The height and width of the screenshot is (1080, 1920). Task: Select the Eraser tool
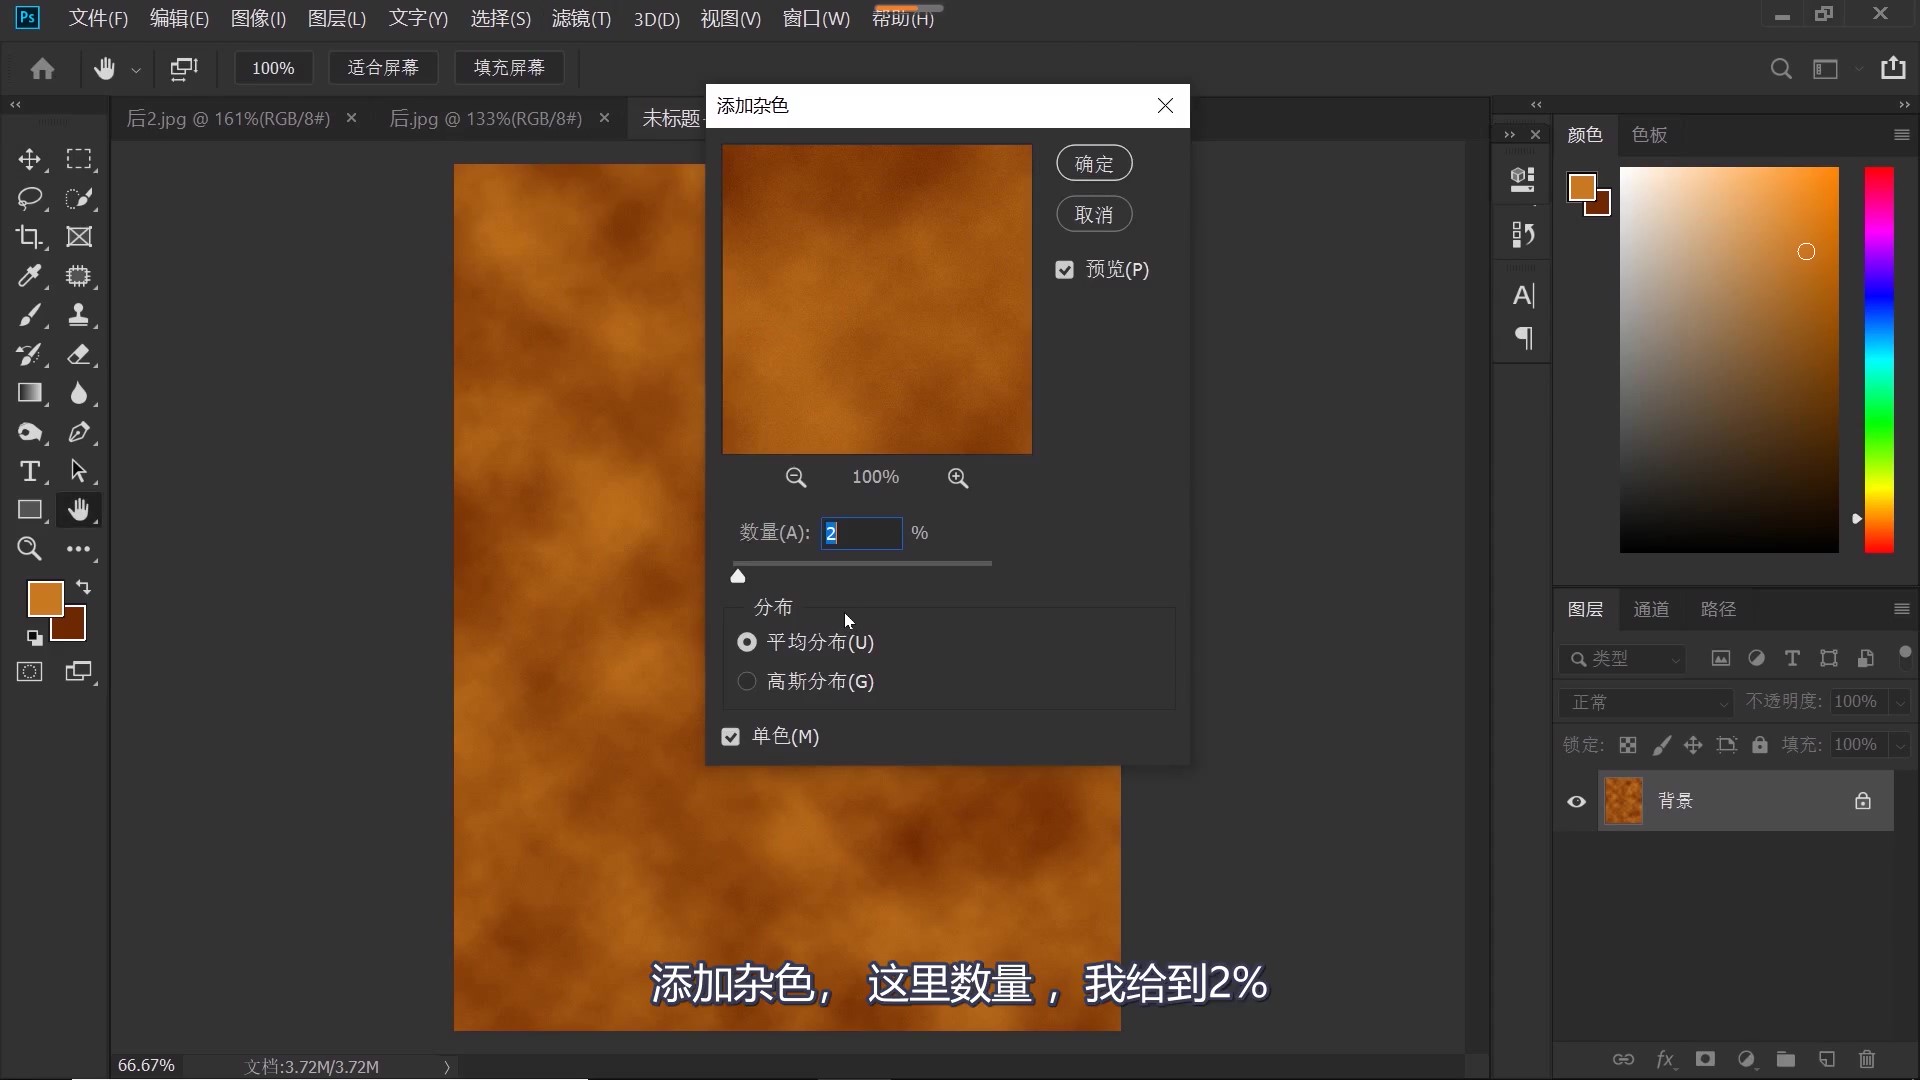click(81, 355)
